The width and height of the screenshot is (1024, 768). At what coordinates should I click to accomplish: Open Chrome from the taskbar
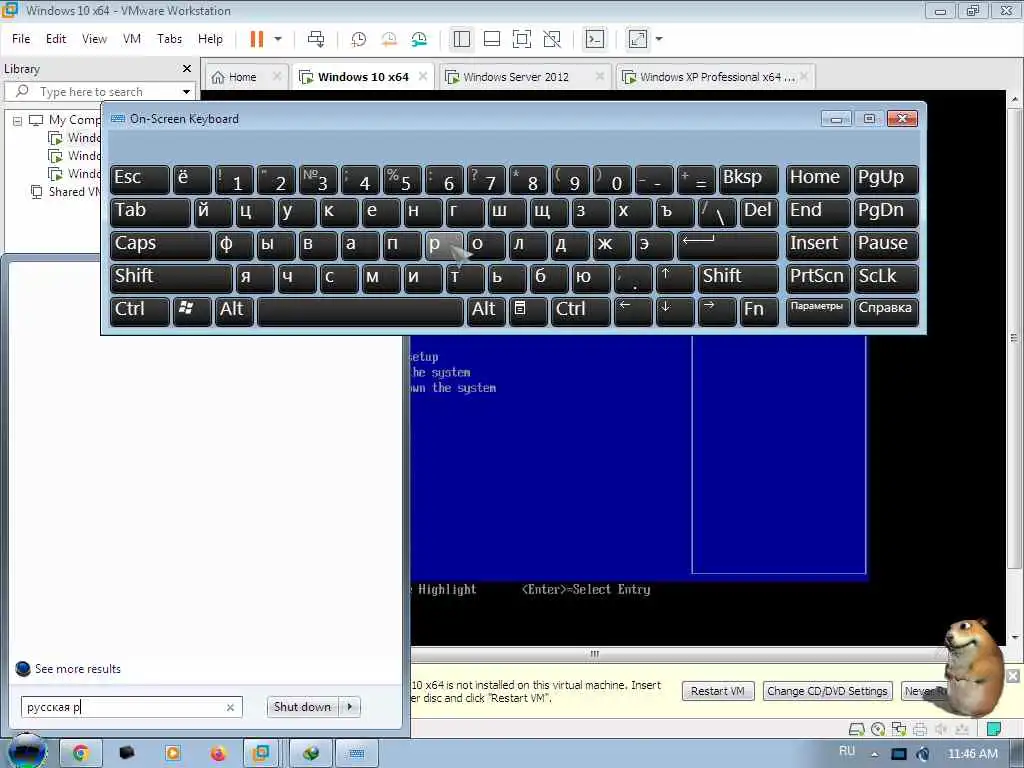pos(80,754)
